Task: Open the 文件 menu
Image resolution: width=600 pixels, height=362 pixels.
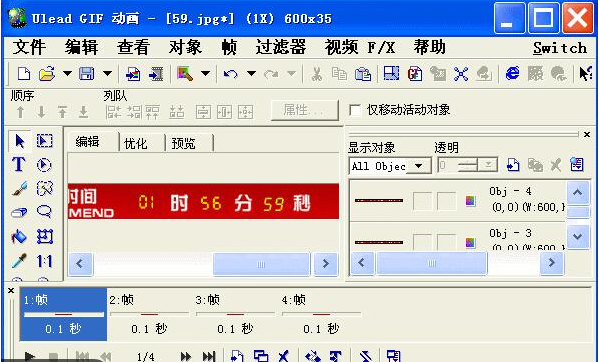Action: tap(29, 47)
